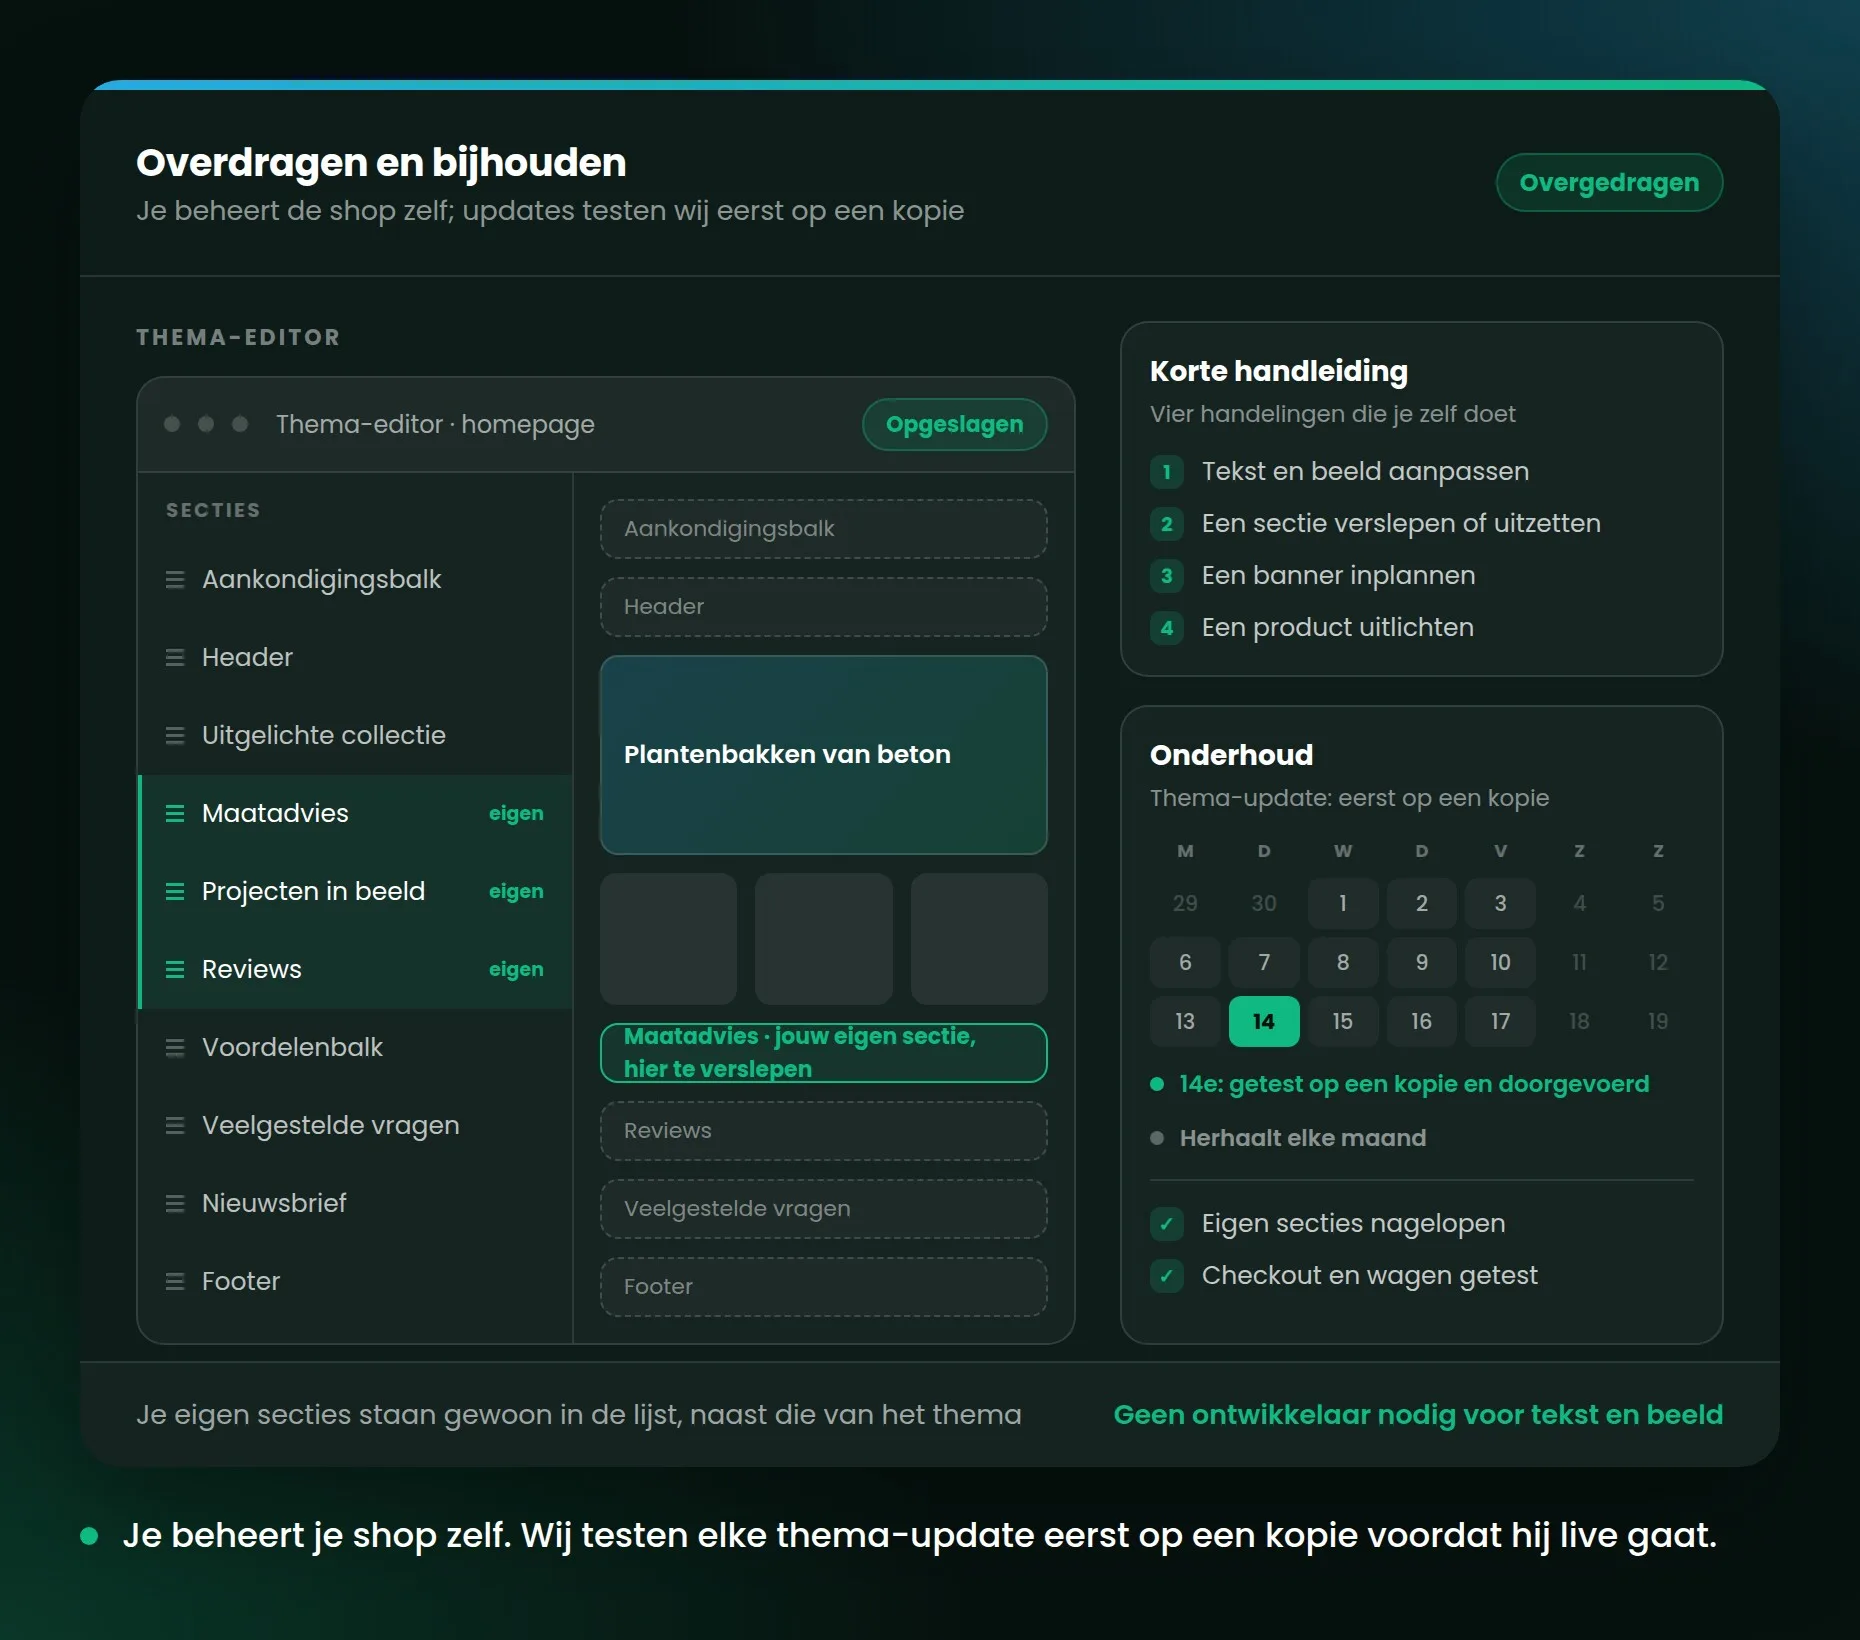The width and height of the screenshot is (1860, 1640).
Task: Click the Header placeholder block in preview
Action: click(x=824, y=607)
